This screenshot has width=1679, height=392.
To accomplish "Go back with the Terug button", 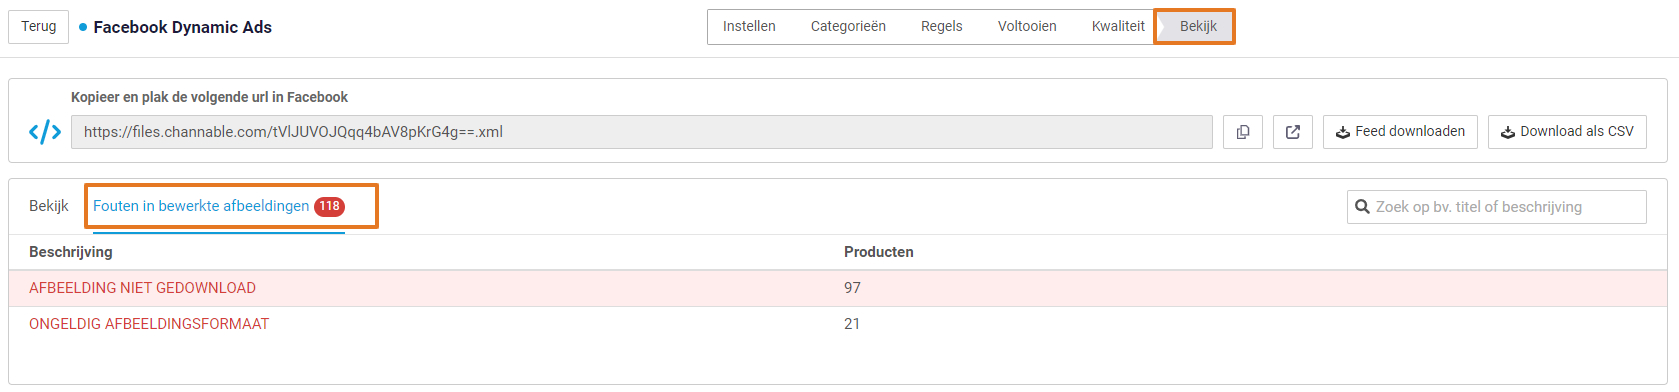I will [x=39, y=26].
